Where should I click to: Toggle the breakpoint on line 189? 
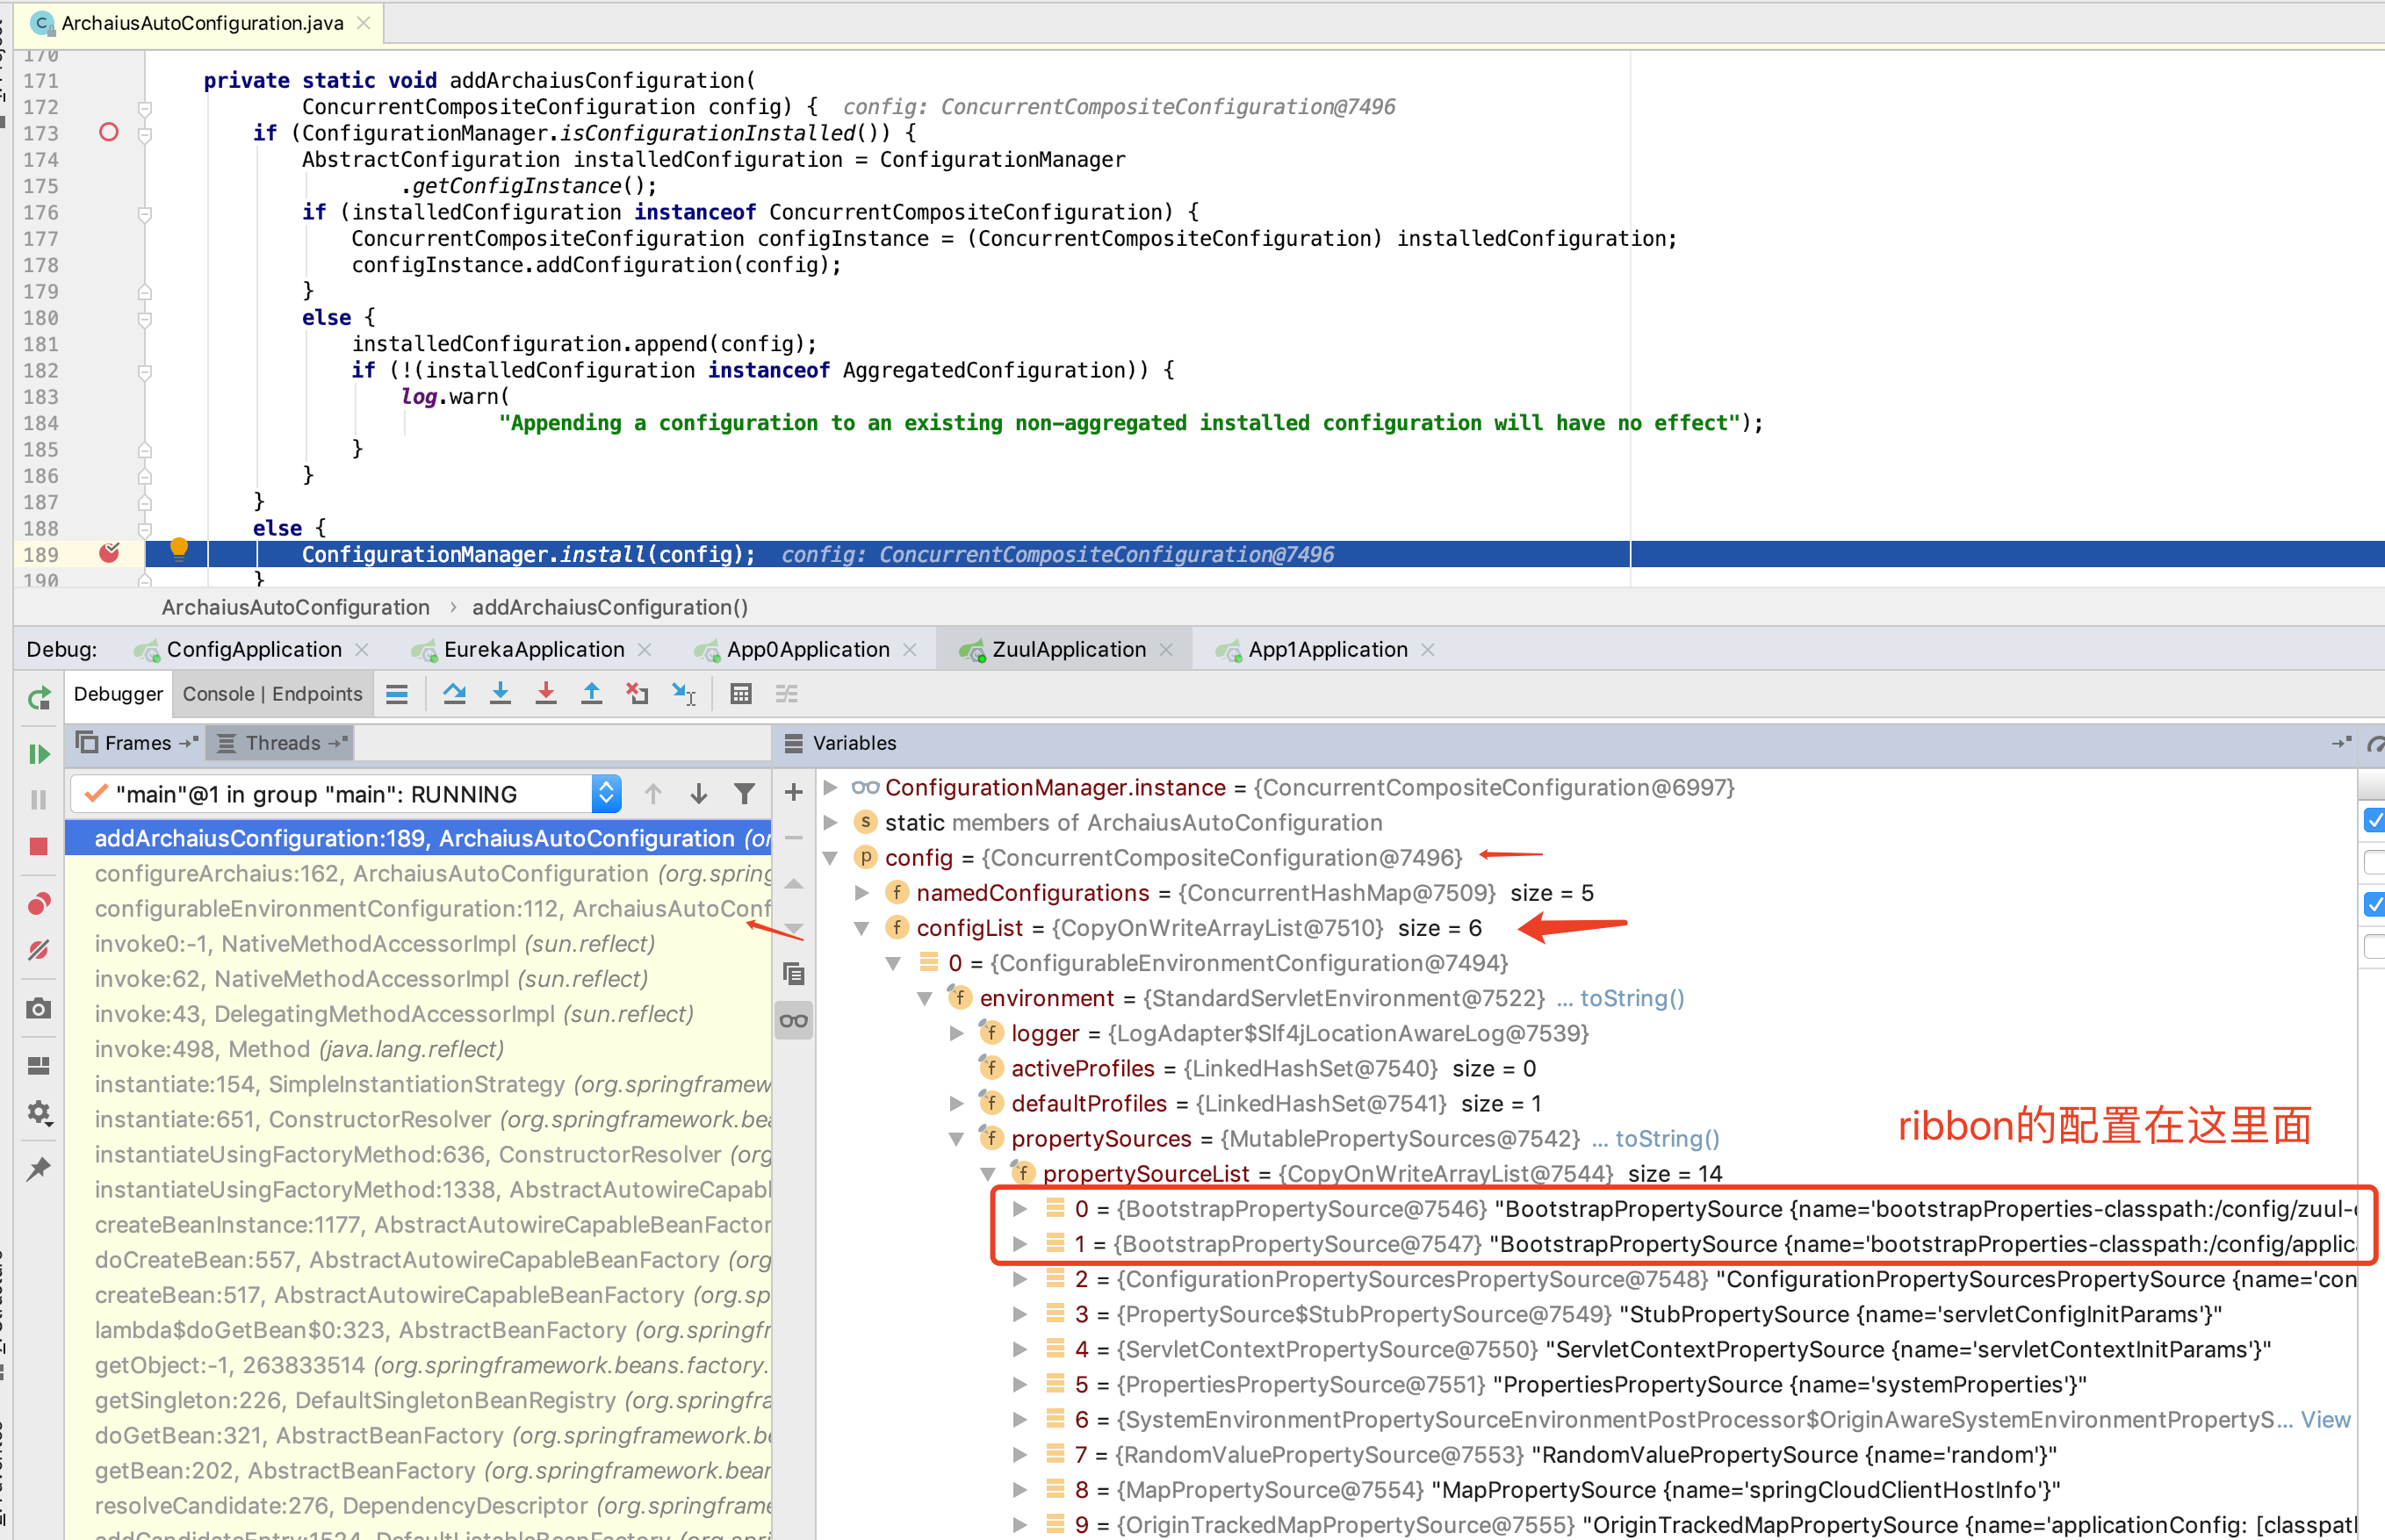click(109, 553)
